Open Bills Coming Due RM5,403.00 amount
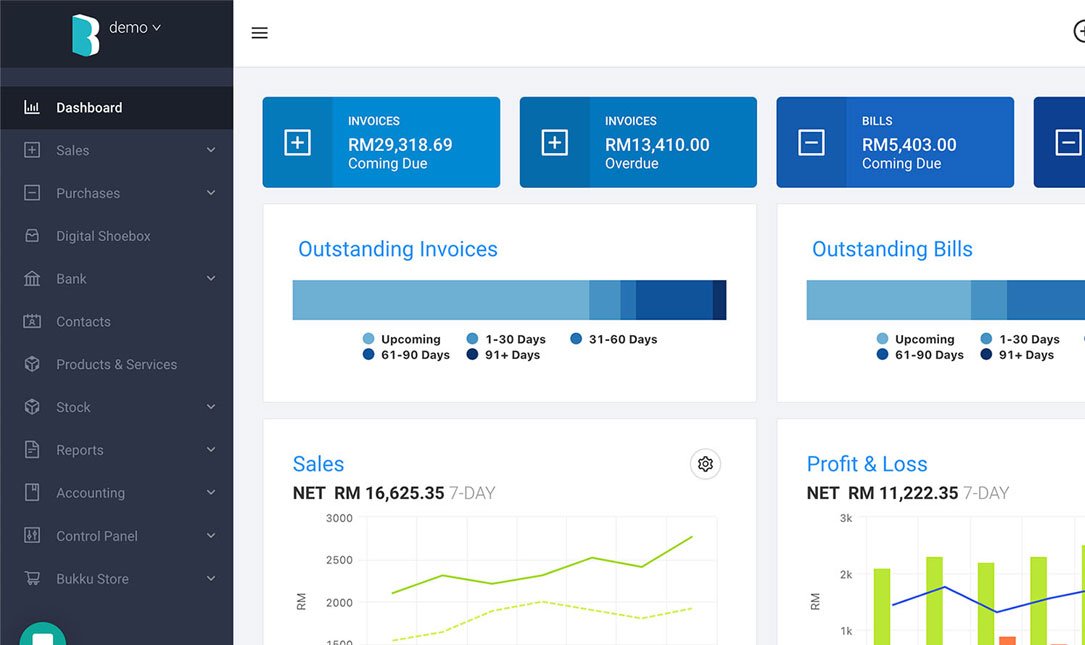 click(909, 145)
